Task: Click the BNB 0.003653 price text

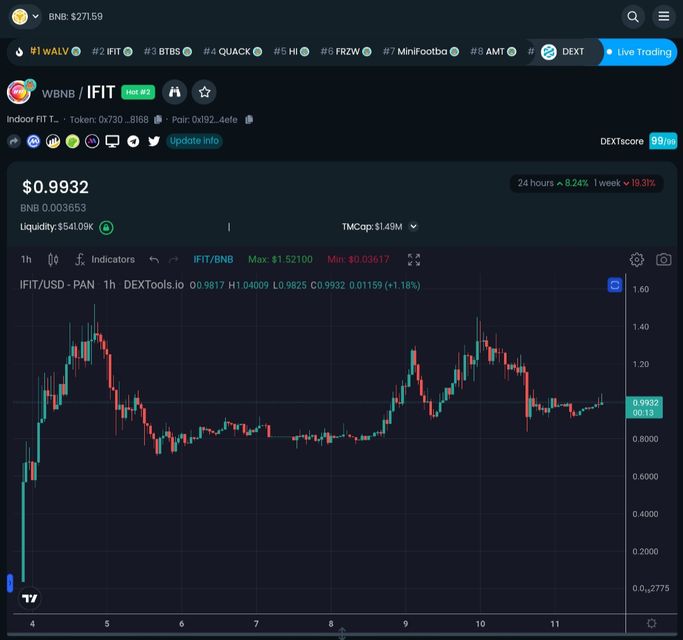Action: 53,208
